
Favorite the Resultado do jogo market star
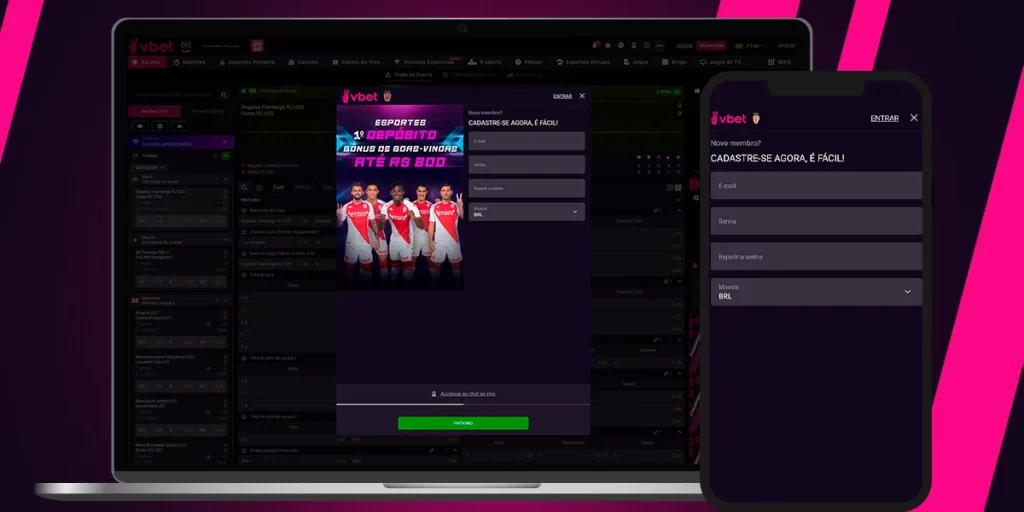[x=244, y=210]
